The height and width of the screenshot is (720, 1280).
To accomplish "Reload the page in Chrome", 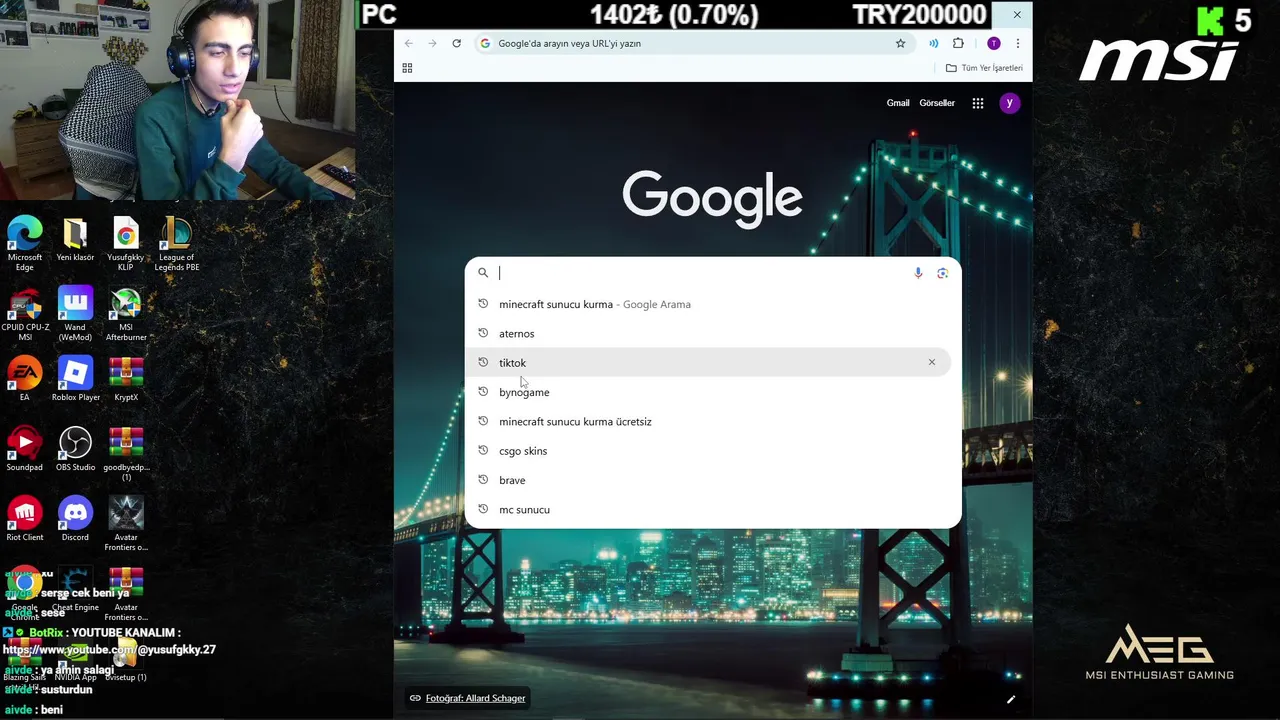I will [456, 43].
